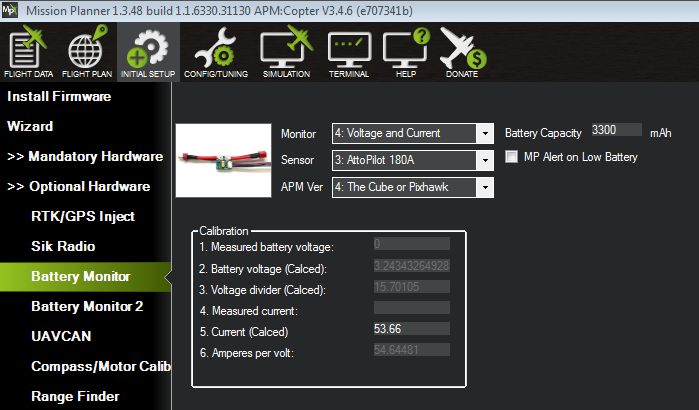Open the Wizard sidebar item
Screen dimensions: 699x410
[x=30, y=126]
